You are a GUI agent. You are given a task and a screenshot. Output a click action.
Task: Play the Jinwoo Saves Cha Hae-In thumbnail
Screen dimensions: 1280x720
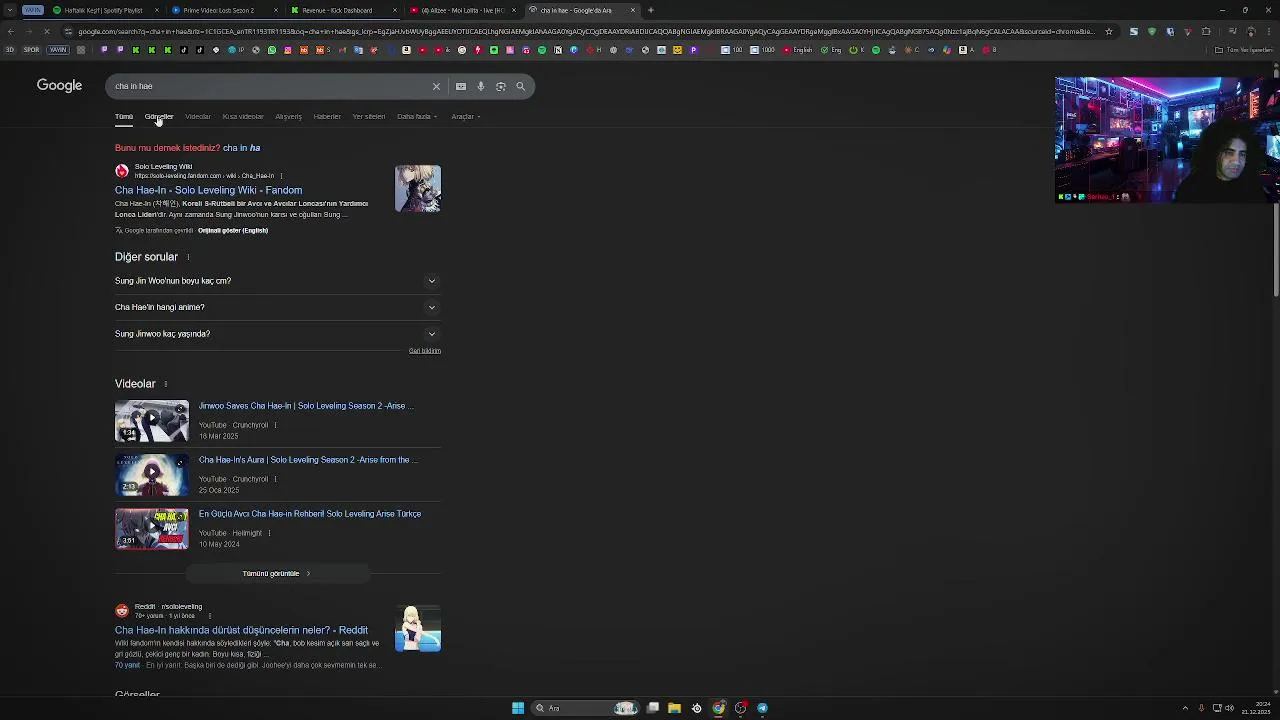click(151, 421)
